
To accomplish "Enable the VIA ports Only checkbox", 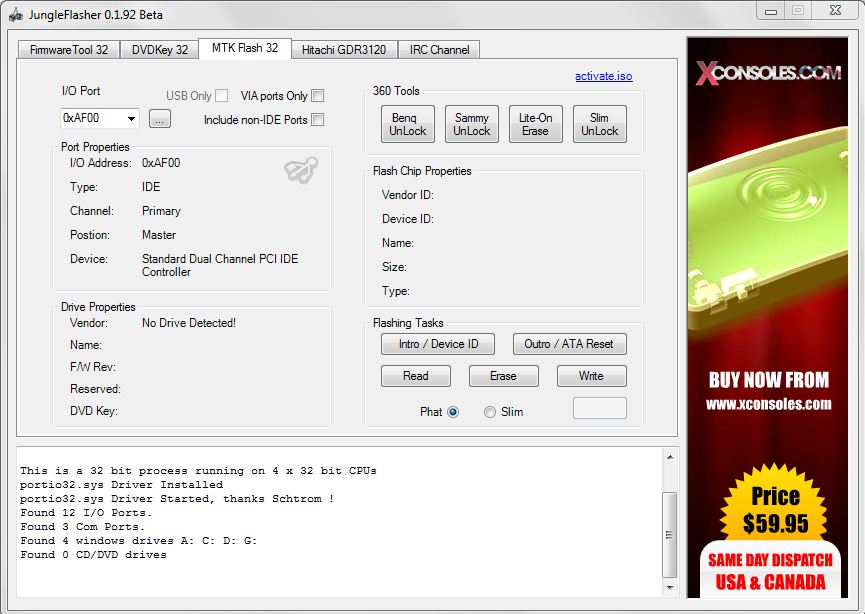I will coord(317,95).
